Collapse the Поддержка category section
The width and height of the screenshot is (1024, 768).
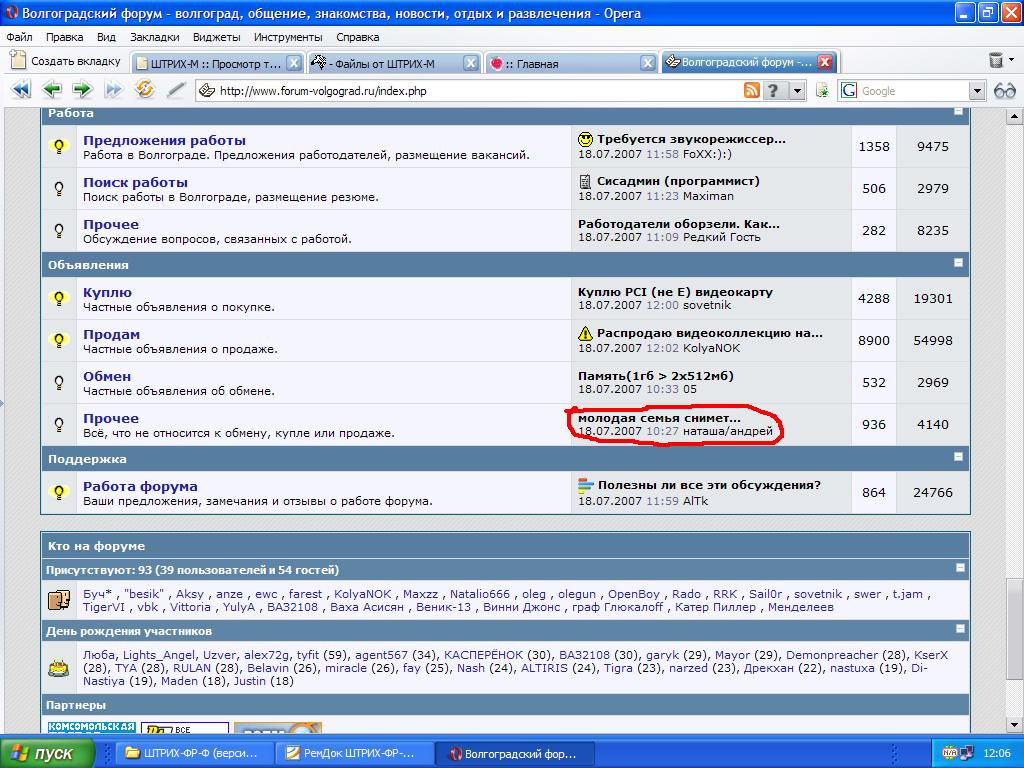[958, 457]
